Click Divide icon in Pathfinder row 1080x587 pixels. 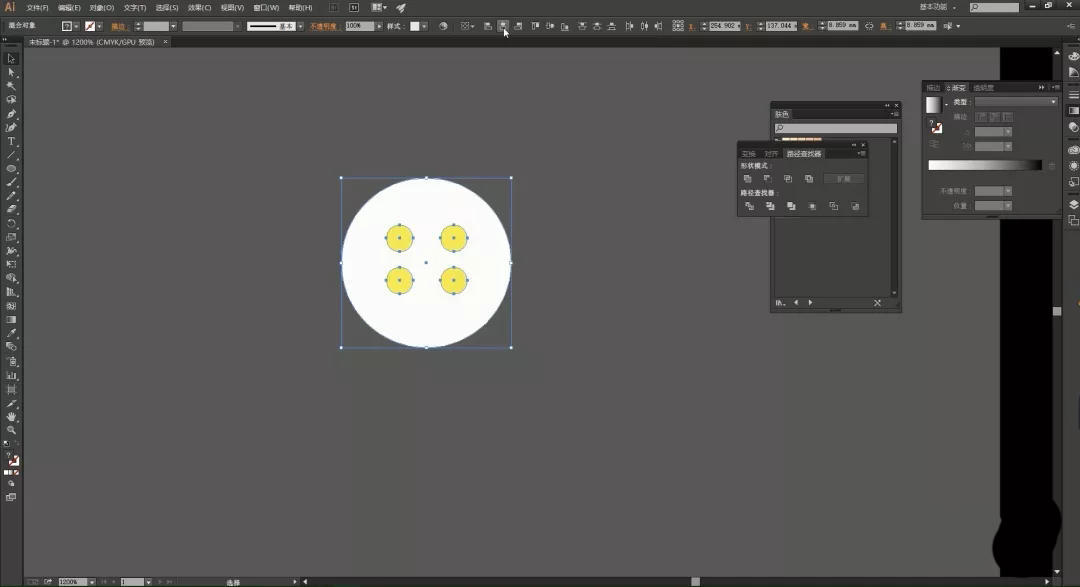(x=749, y=206)
